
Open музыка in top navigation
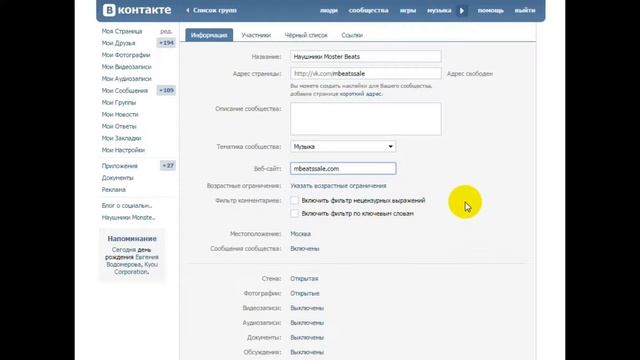click(439, 10)
